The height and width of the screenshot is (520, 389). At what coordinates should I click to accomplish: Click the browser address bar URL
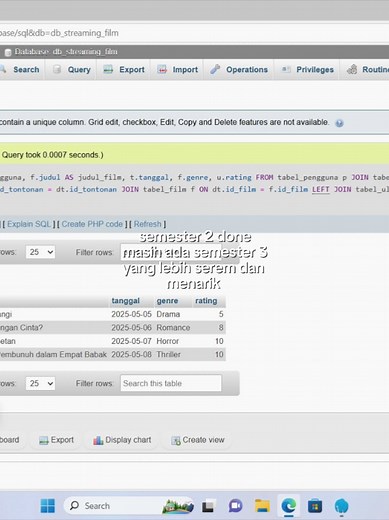point(59,33)
